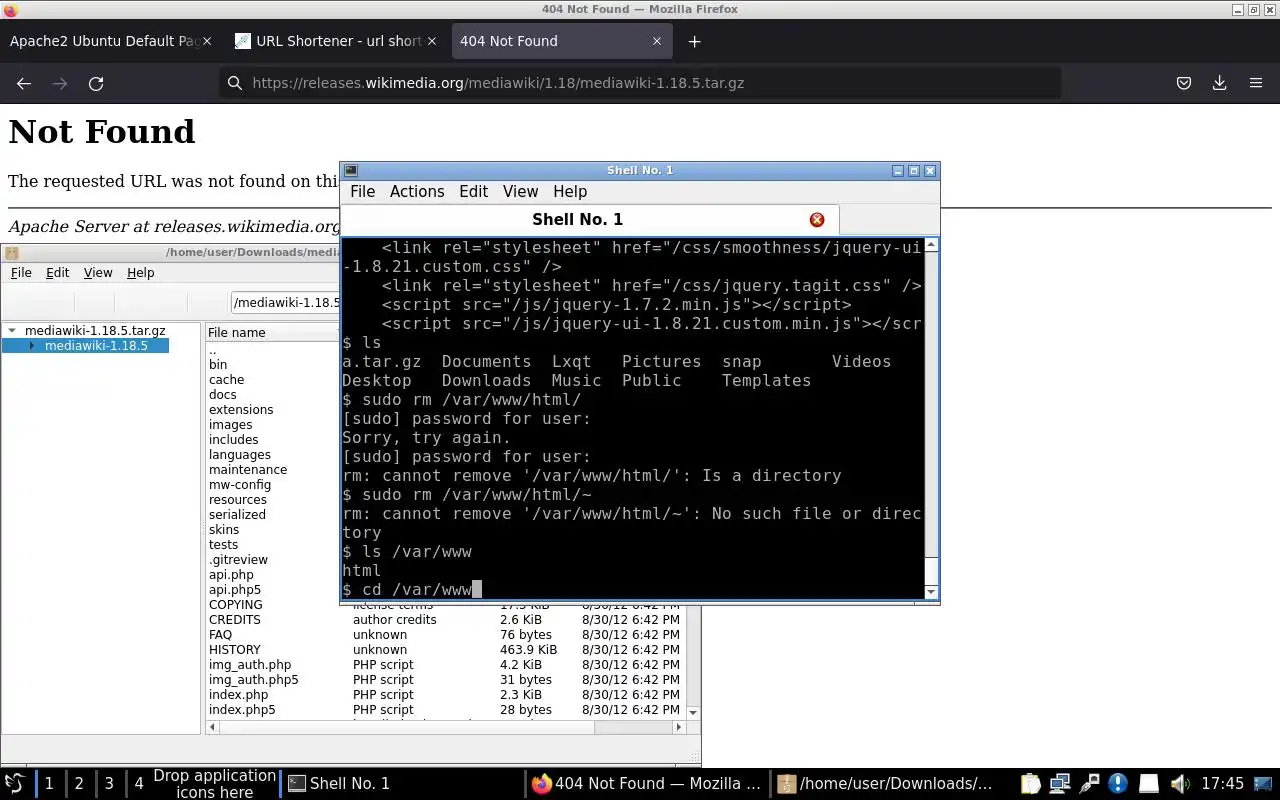
Task: Click the terminal scrollbar up arrow
Action: click(932, 245)
